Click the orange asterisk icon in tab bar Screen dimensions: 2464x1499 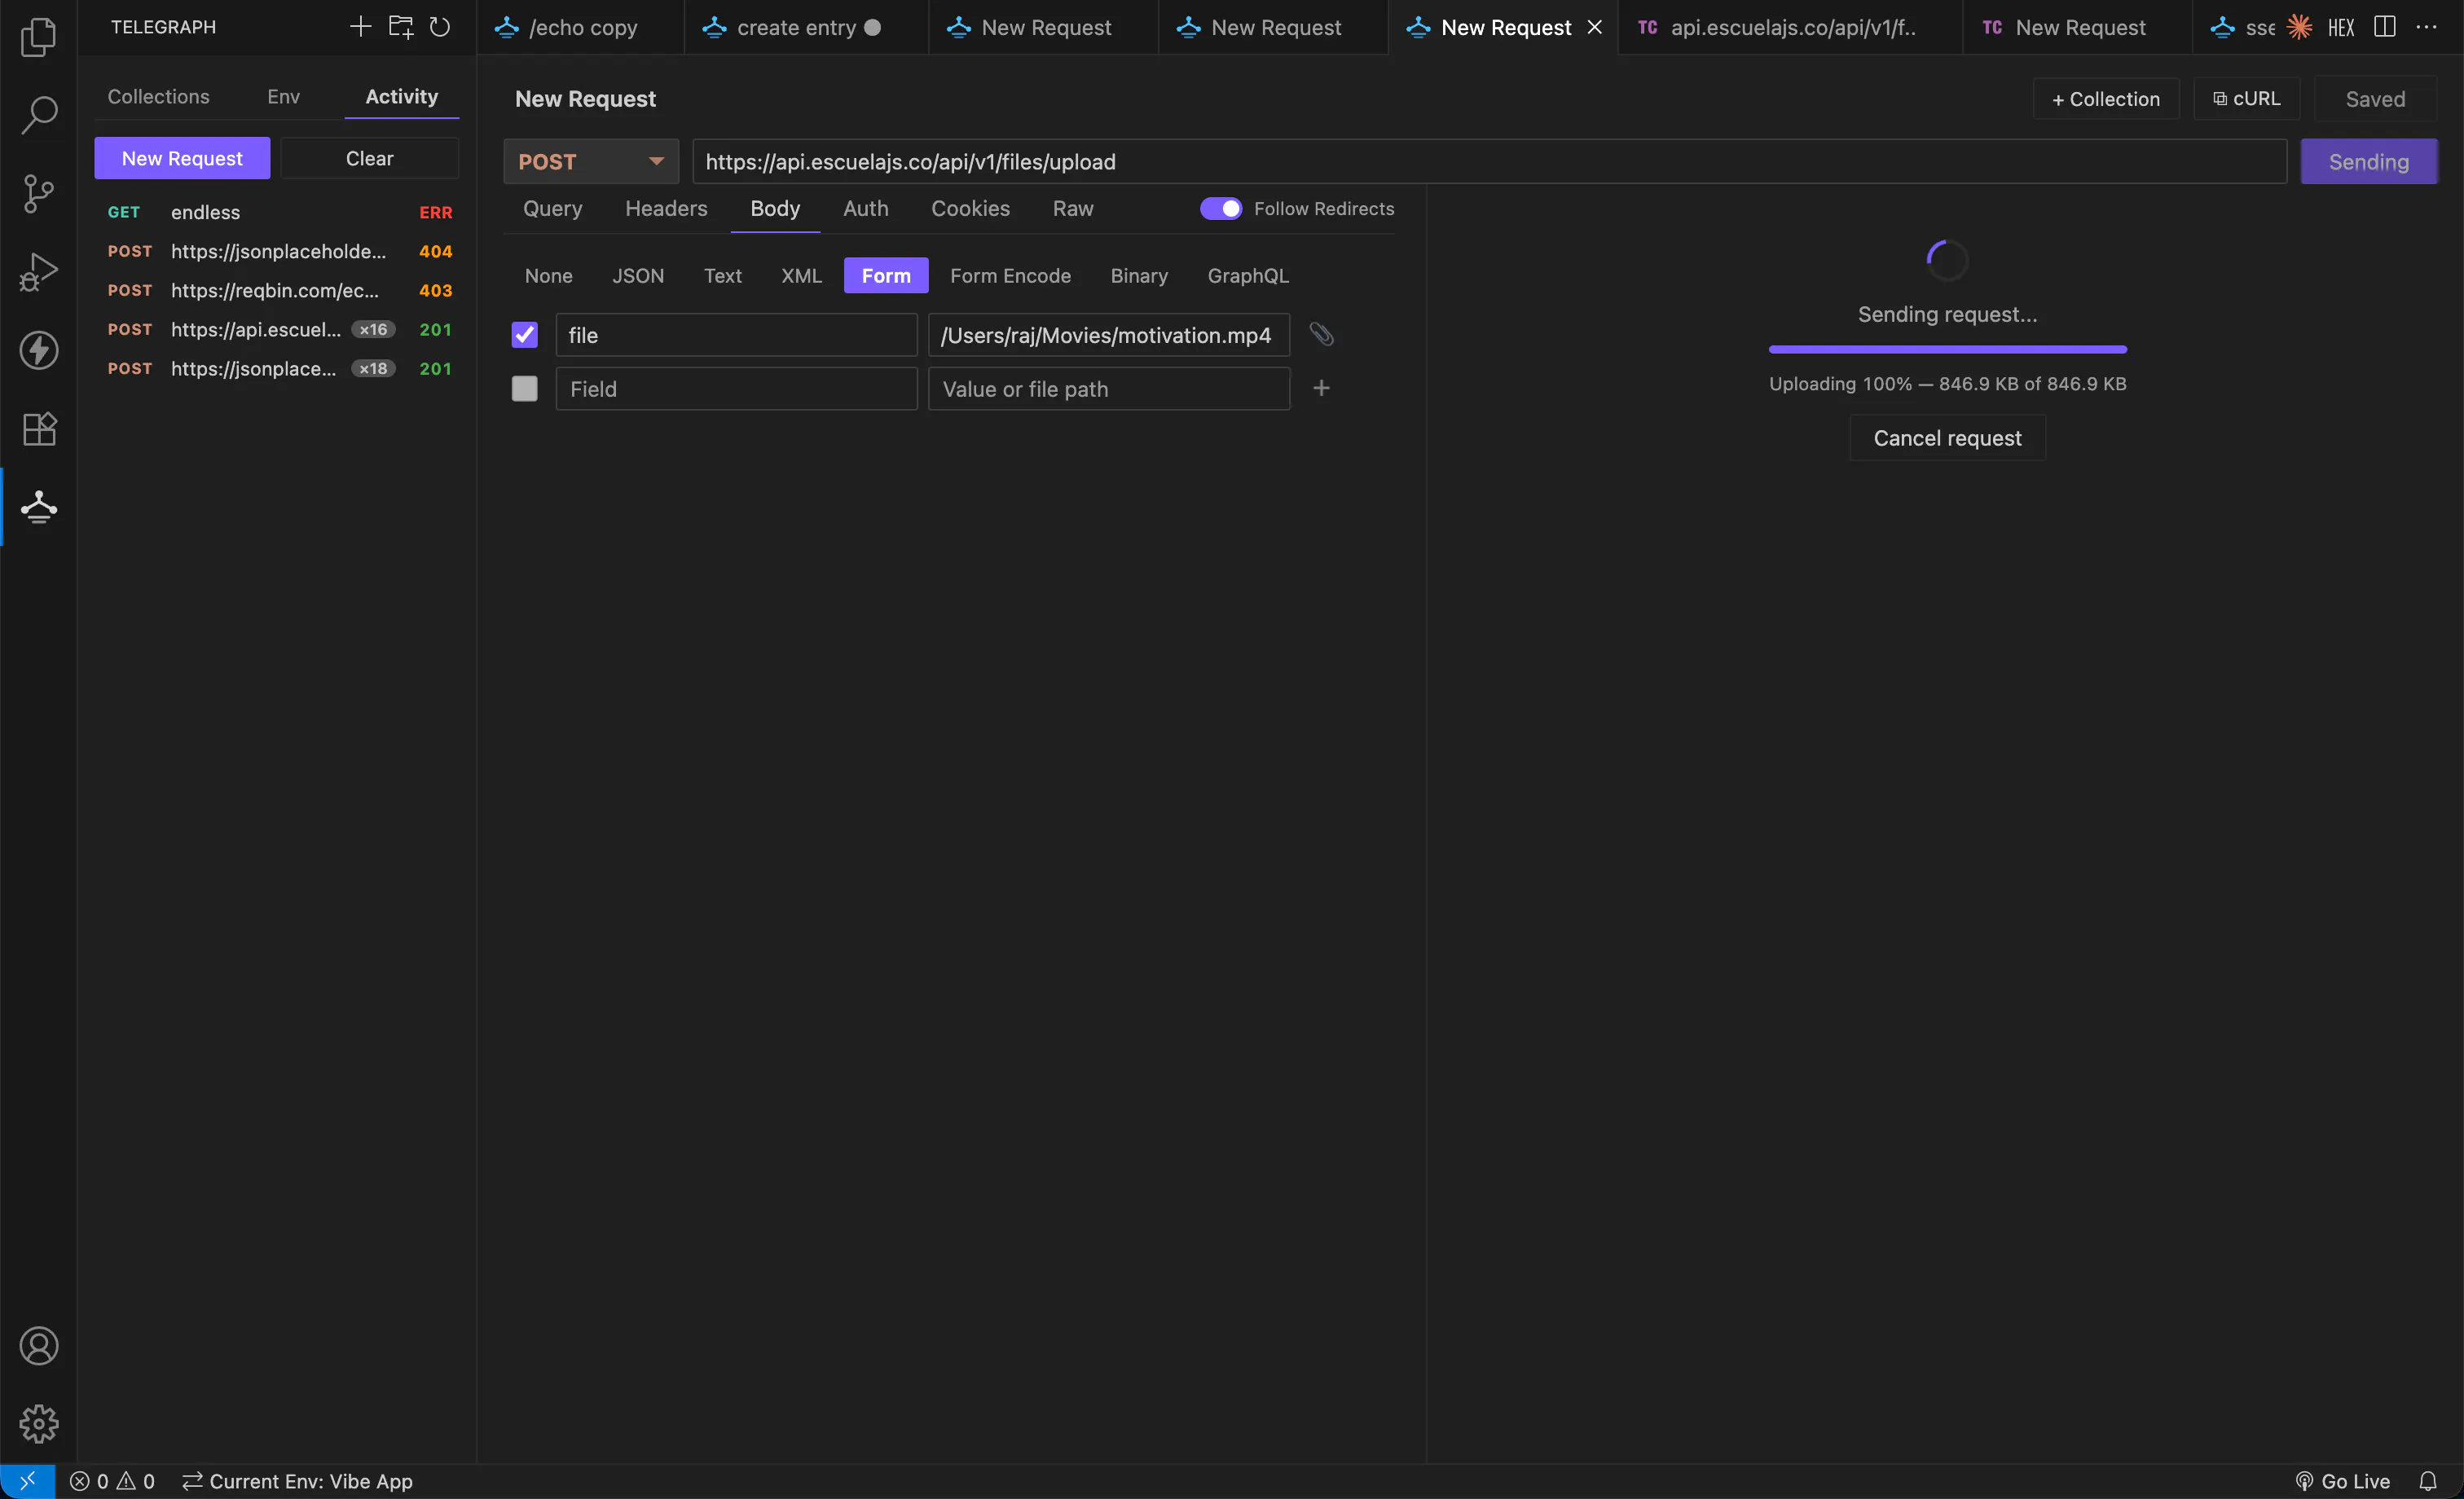tap(2299, 27)
